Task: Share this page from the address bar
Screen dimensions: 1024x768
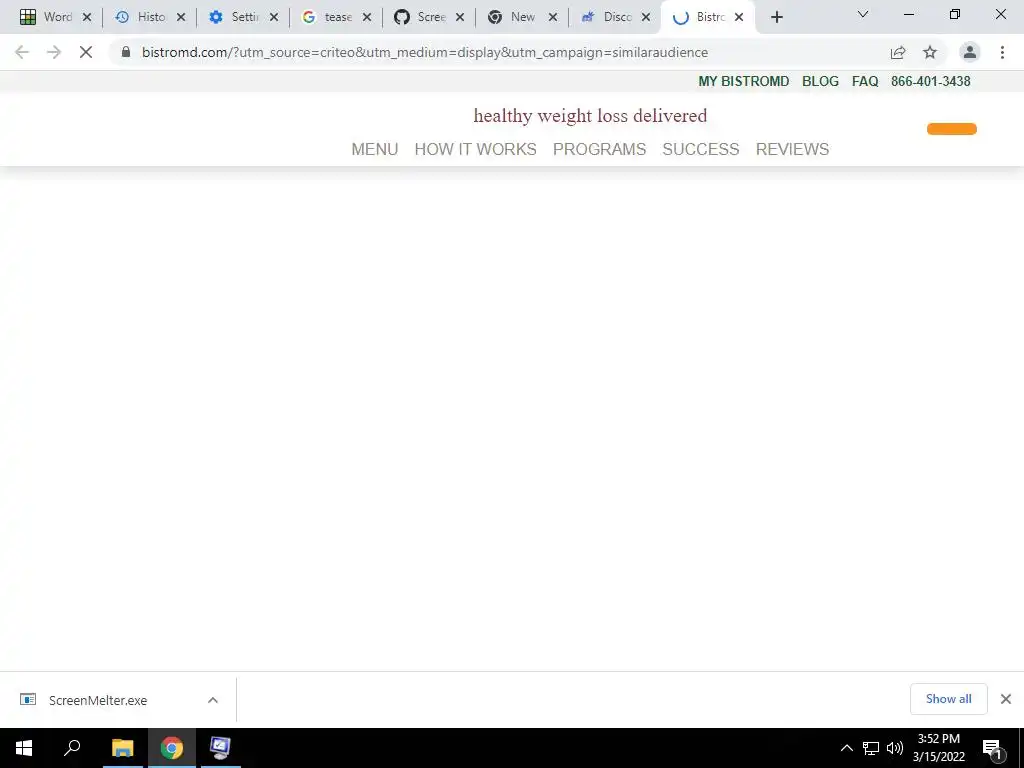Action: click(898, 52)
